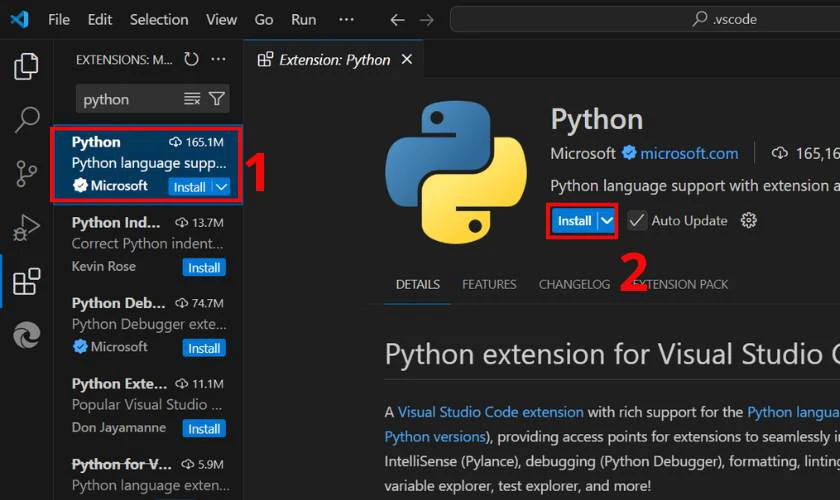
Task: Open the Python versions link
Action: click(x=434, y=437)
